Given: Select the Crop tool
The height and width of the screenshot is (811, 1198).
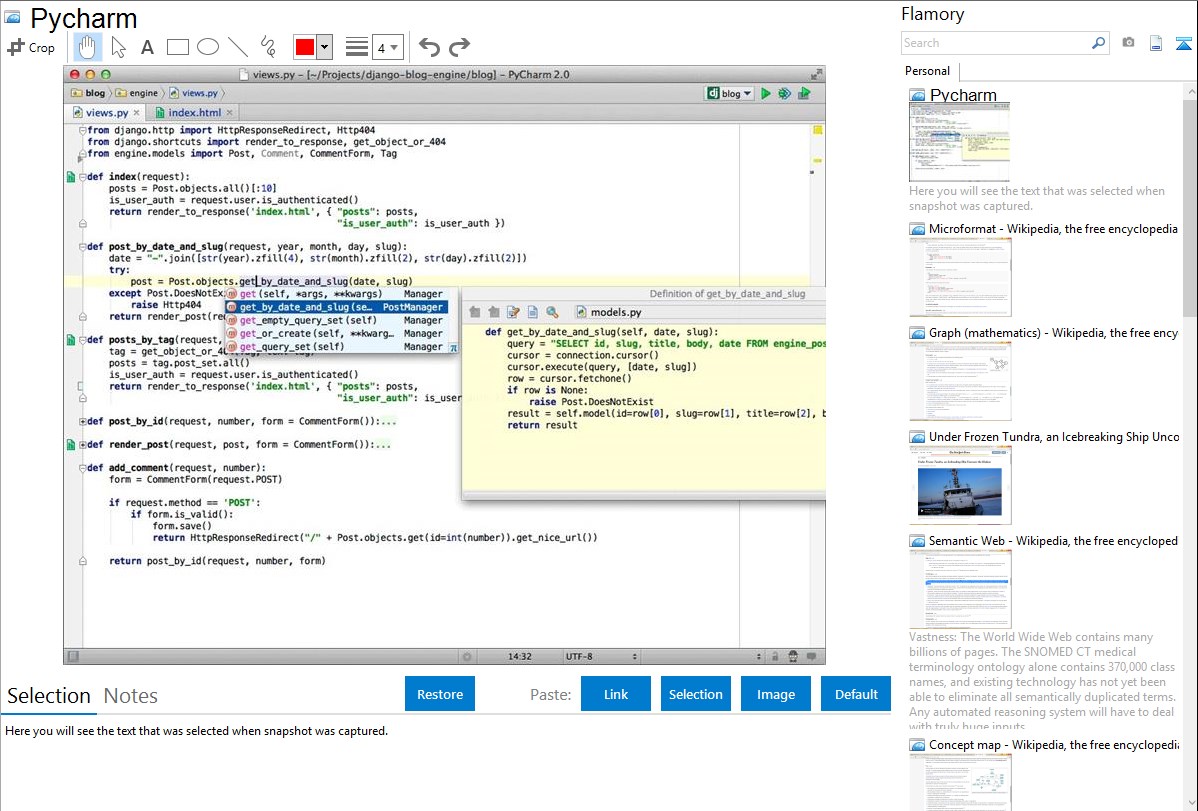Looking at the screenshot, I should point(31,47).
